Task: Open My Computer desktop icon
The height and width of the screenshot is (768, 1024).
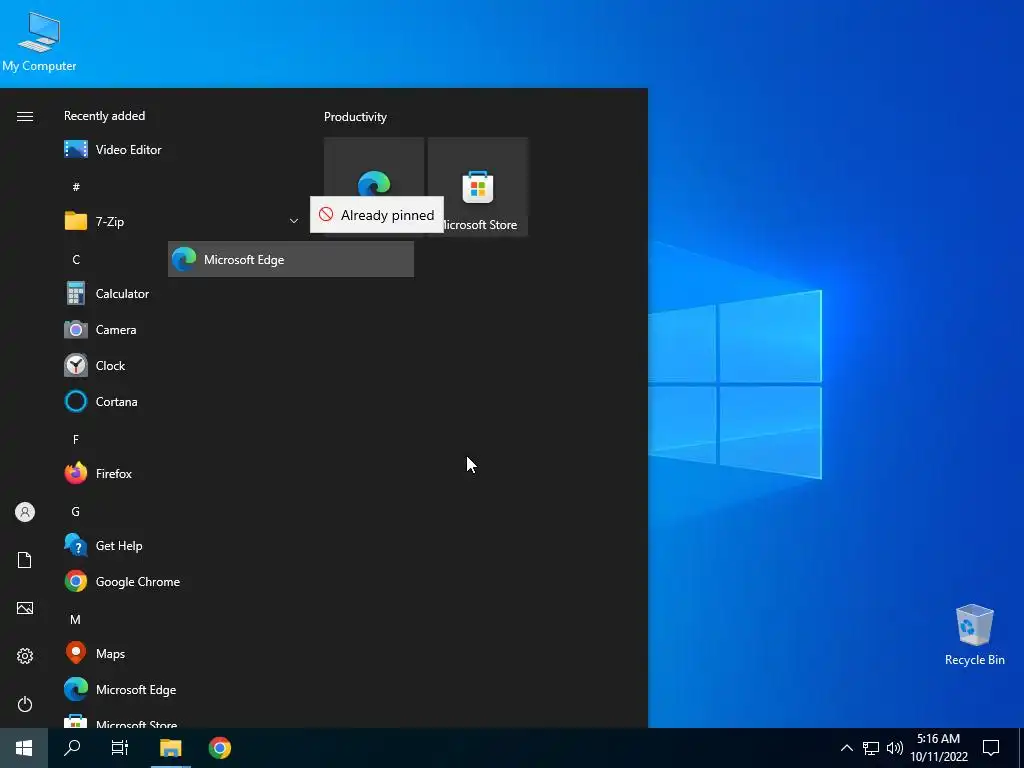Action: click(x=39, y=42)
